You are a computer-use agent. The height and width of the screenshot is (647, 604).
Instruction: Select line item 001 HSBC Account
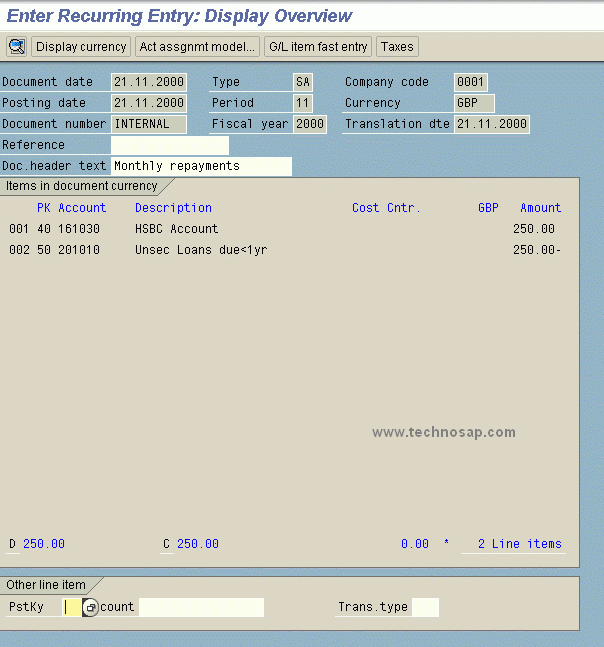tap(176, 229)
